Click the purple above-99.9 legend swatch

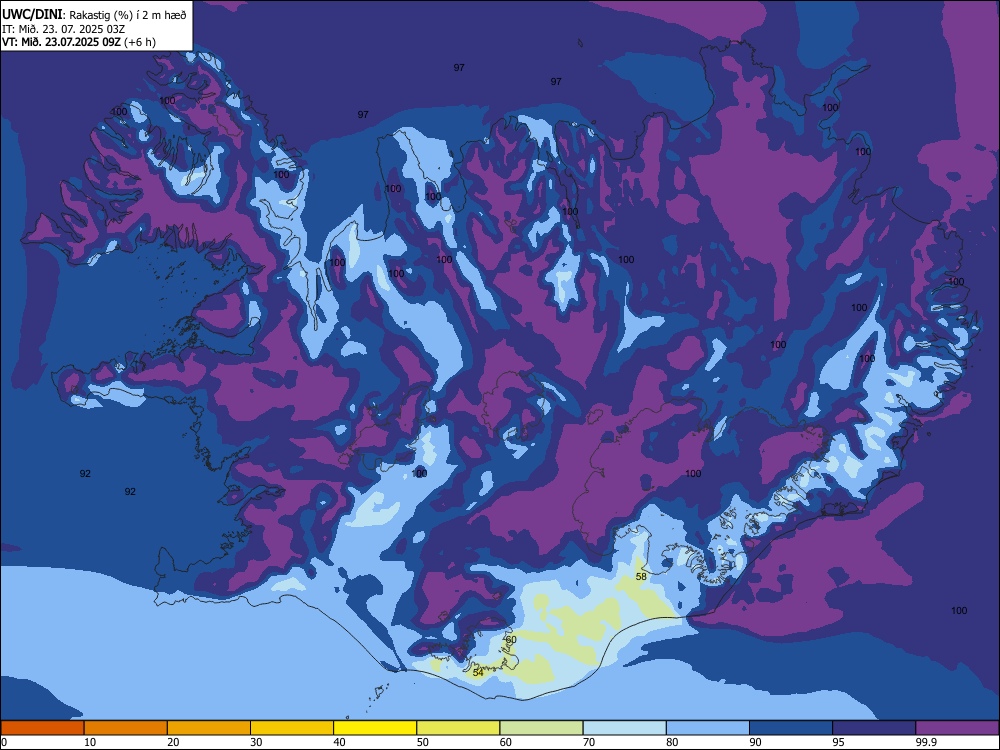click(957, 728)
